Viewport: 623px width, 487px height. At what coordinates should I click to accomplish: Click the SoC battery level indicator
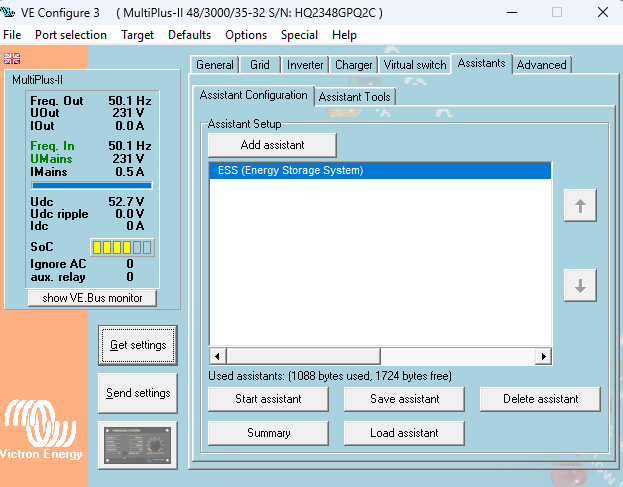(122, 247)
